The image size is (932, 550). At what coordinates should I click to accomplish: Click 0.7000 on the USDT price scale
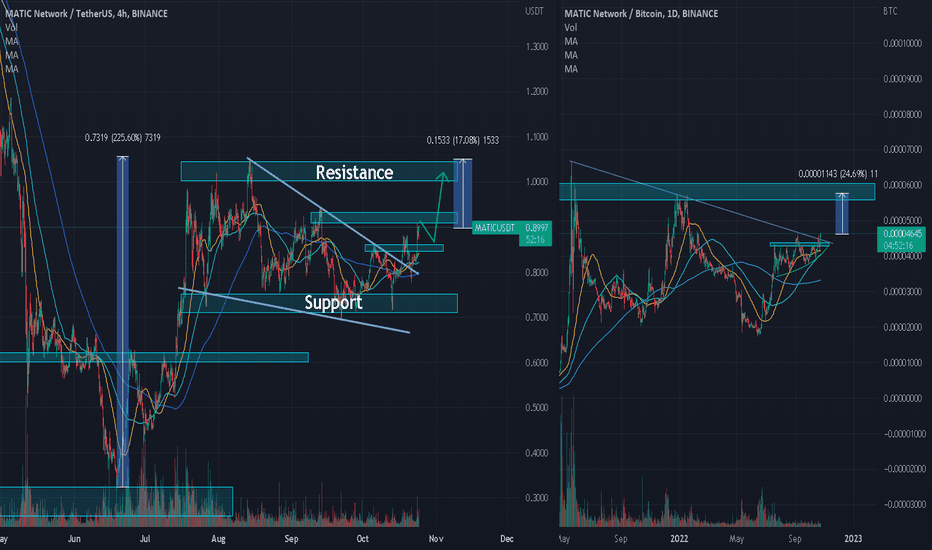(537, 318)
